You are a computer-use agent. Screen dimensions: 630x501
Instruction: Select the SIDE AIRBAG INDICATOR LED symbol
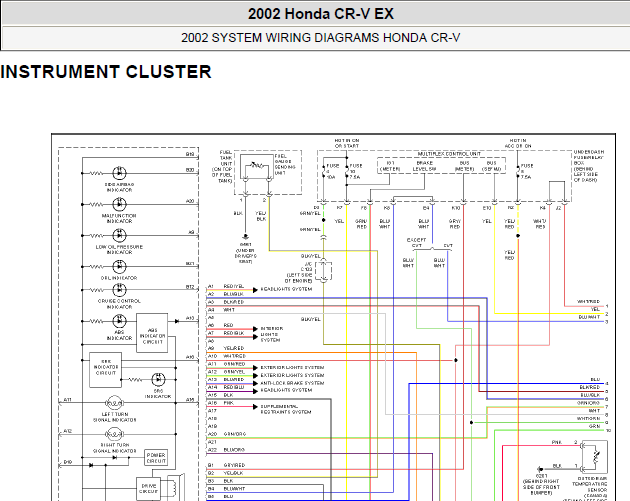119,173
